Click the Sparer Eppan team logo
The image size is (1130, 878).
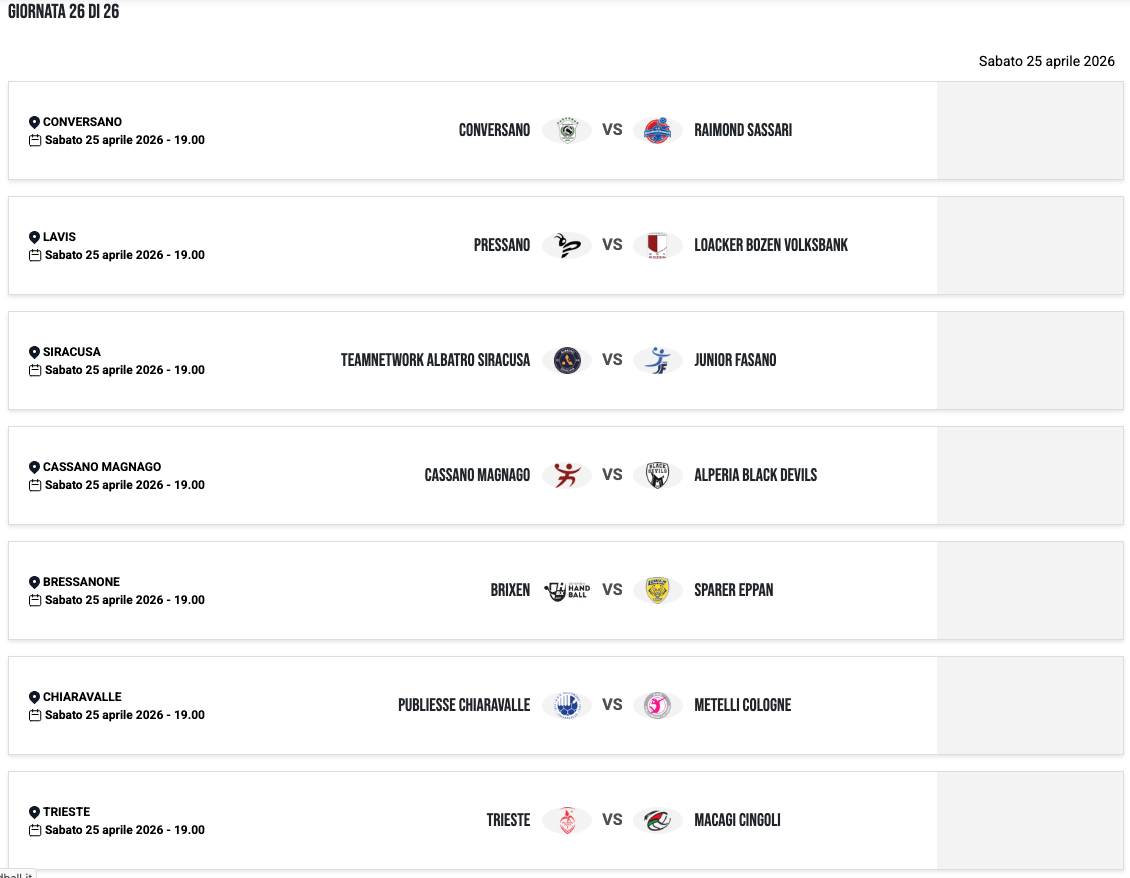(657, 591)
